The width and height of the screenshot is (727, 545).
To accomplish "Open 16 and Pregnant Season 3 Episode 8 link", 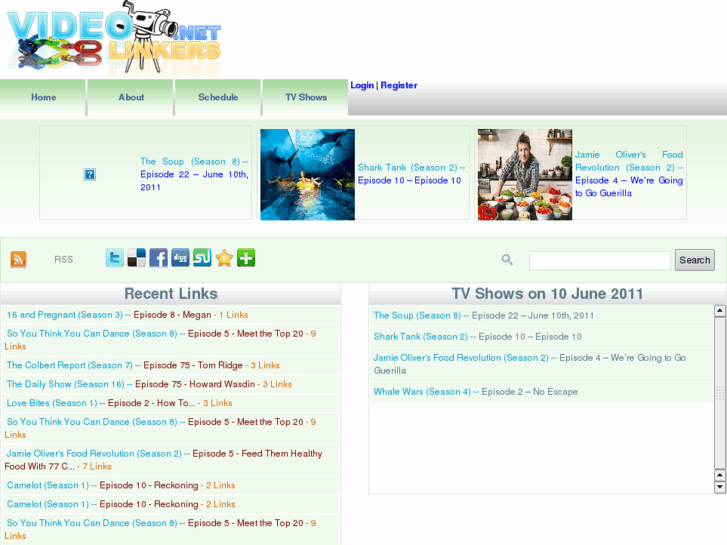I will pos(127,314).
